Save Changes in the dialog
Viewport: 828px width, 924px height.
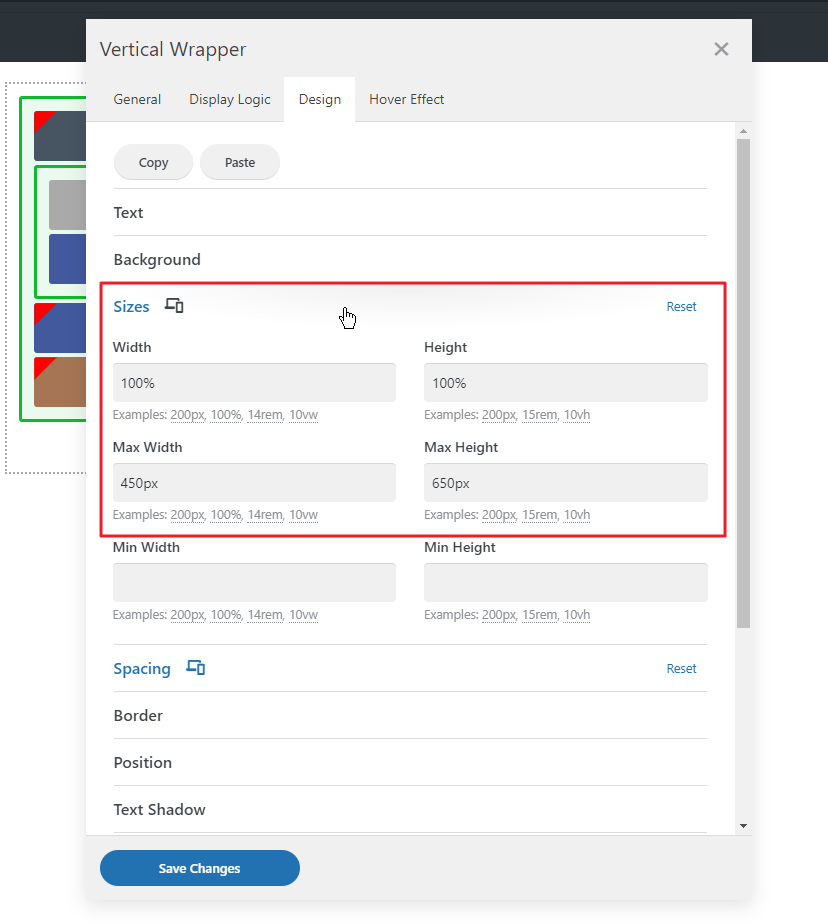[200, 868]
